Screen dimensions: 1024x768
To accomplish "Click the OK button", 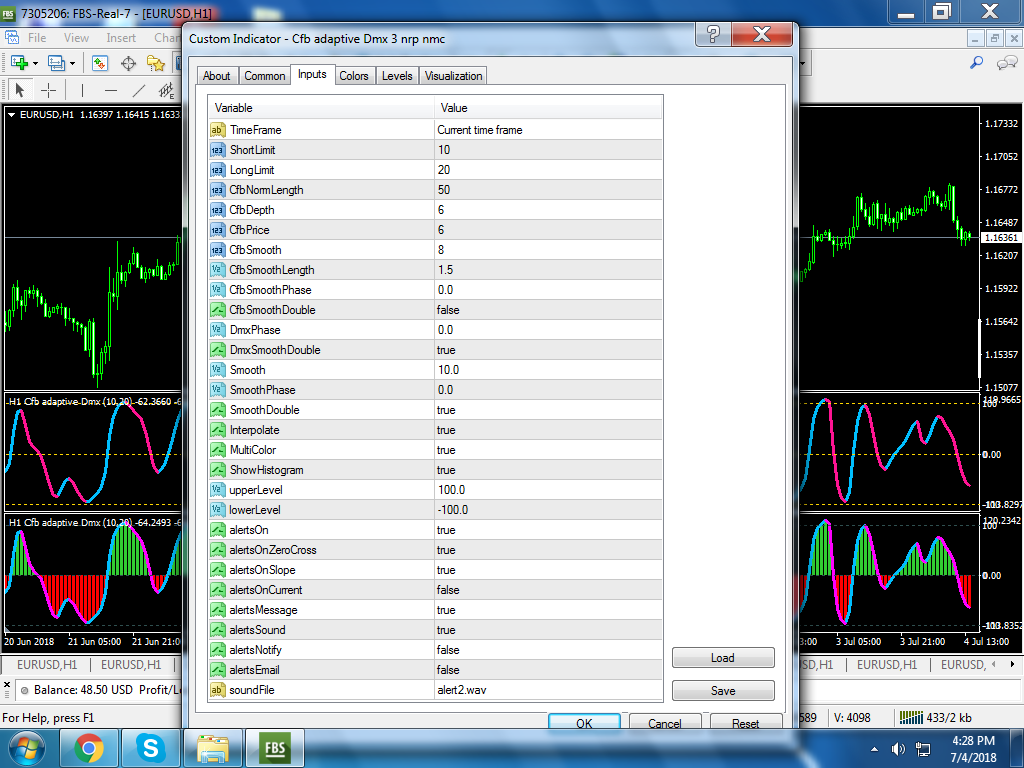I will click(x=584, y=722).
